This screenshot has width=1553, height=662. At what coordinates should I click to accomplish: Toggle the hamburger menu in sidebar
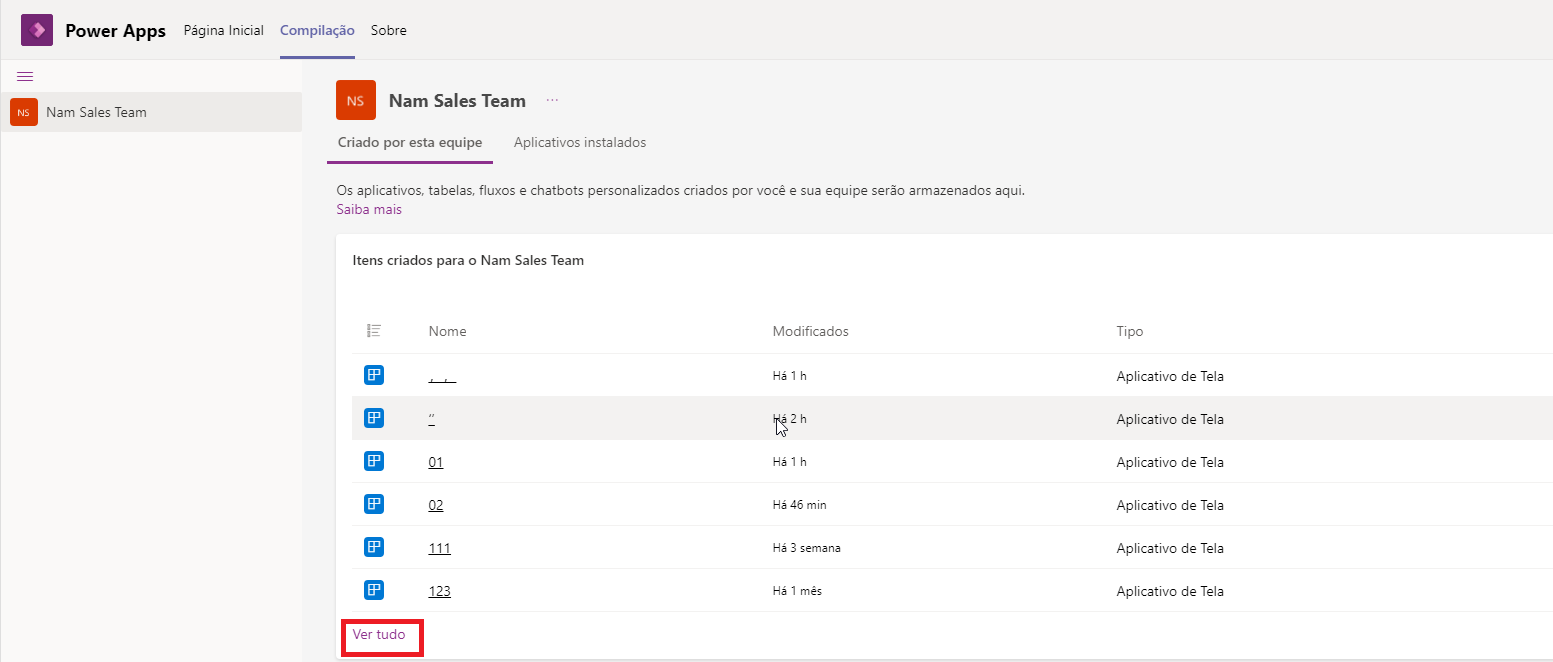tap(25, 77)
